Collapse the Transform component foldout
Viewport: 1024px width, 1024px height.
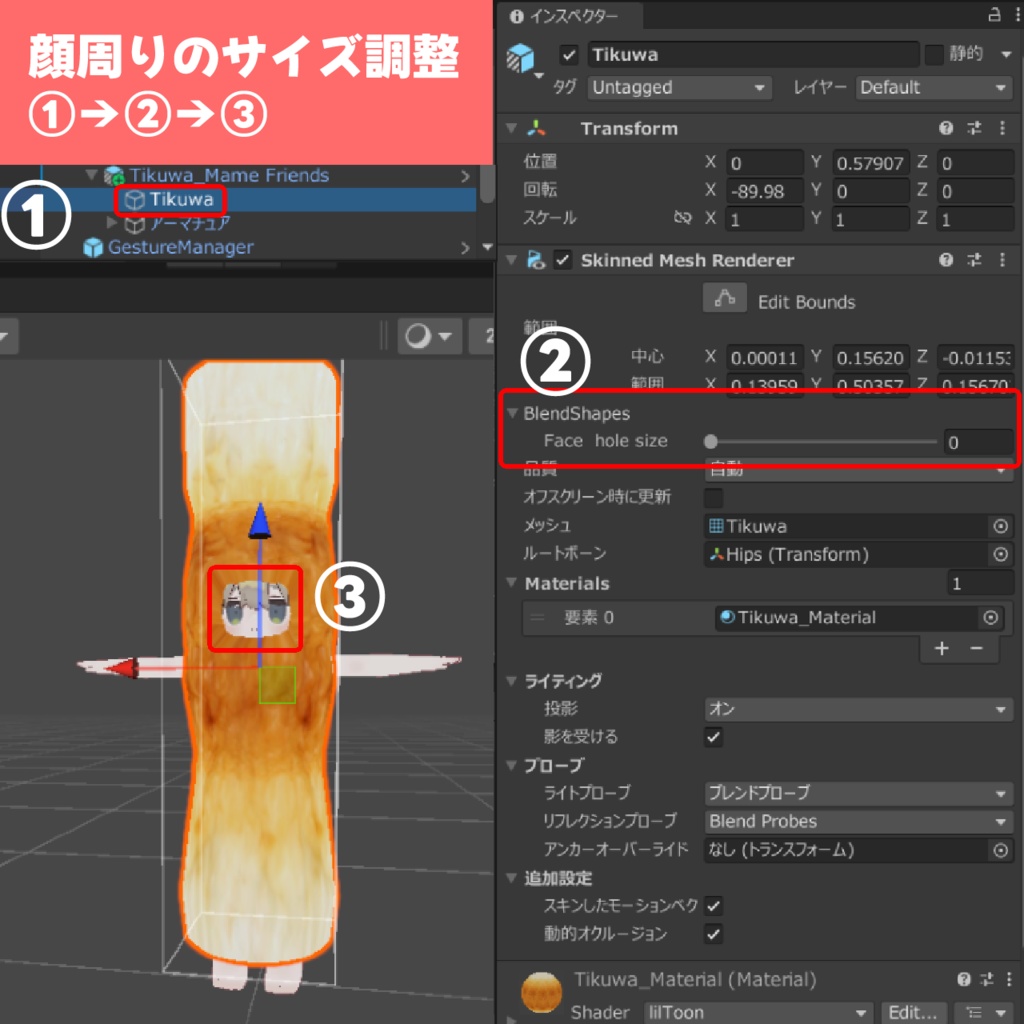(511, 128)
